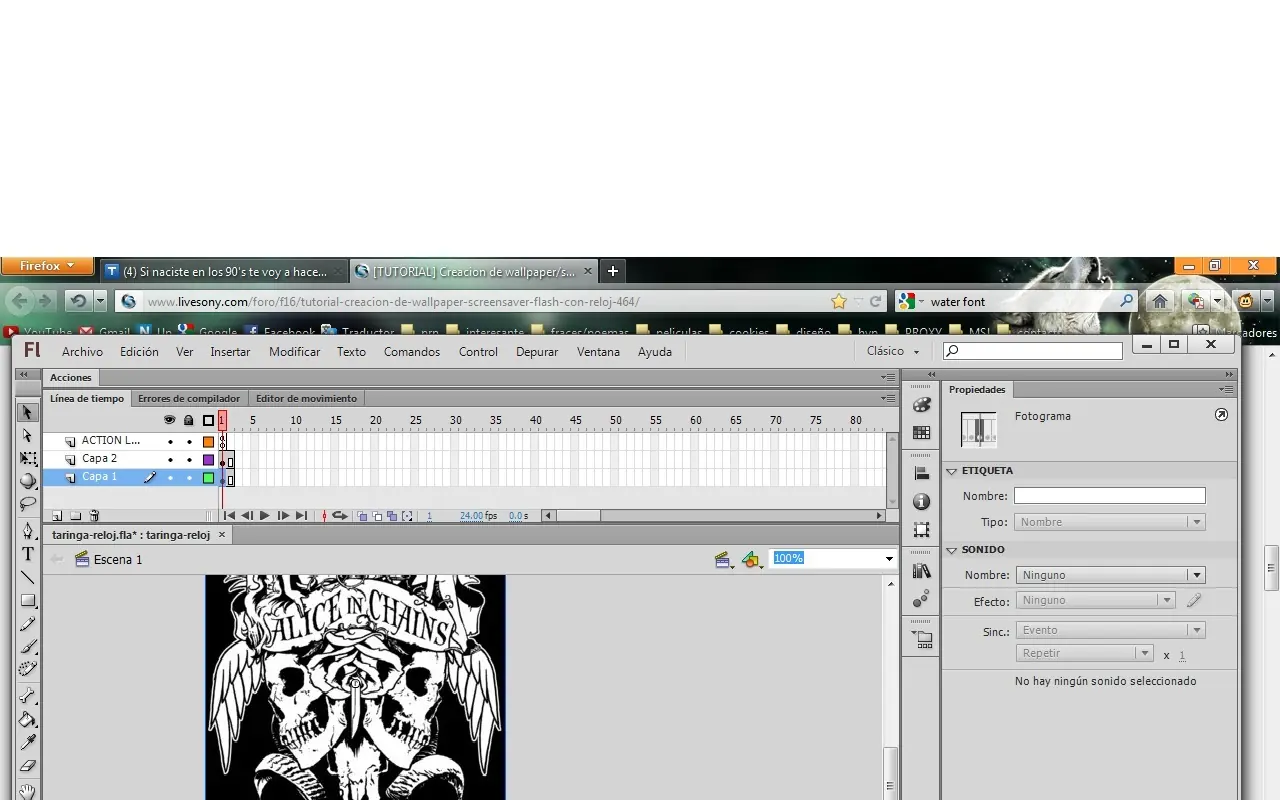Open the Transform panel icon
1280x800 pixels.
922,530
